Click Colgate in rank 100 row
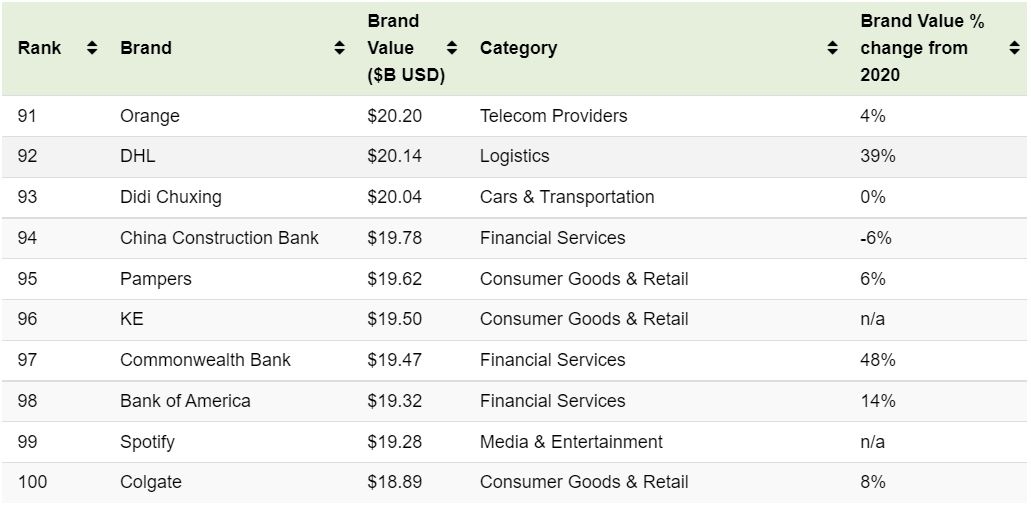 (151, 482)
